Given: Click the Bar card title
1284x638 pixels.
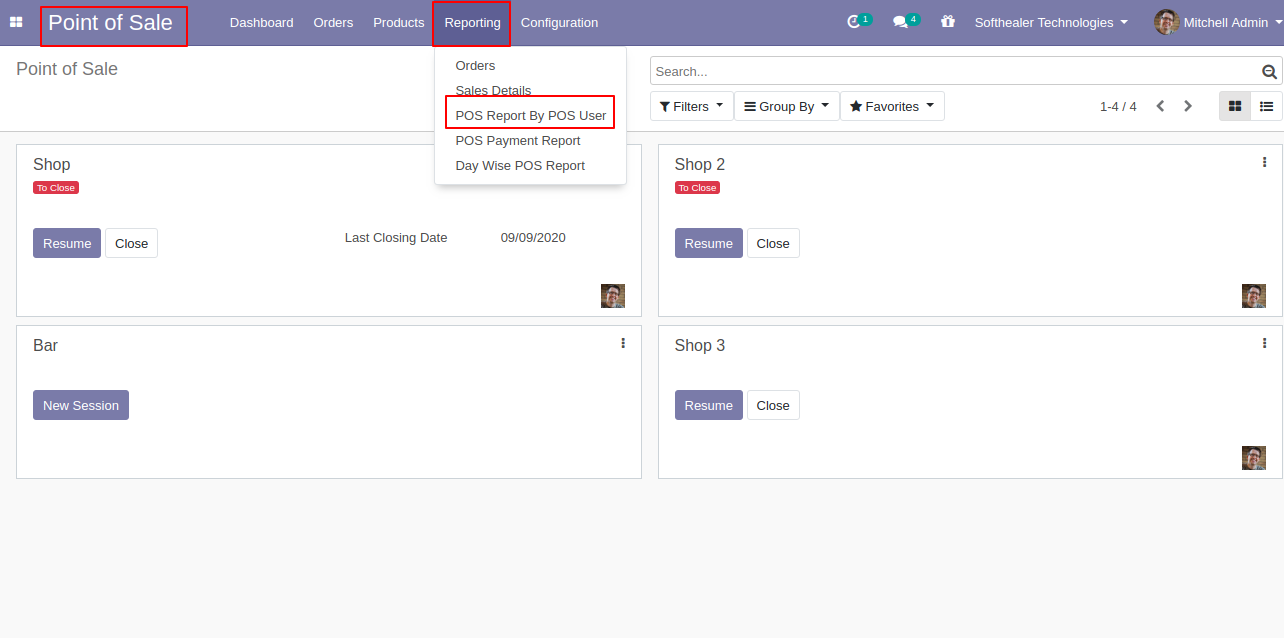Looking at the screenshot, I should pyautogui.click(x=46, y=345).
